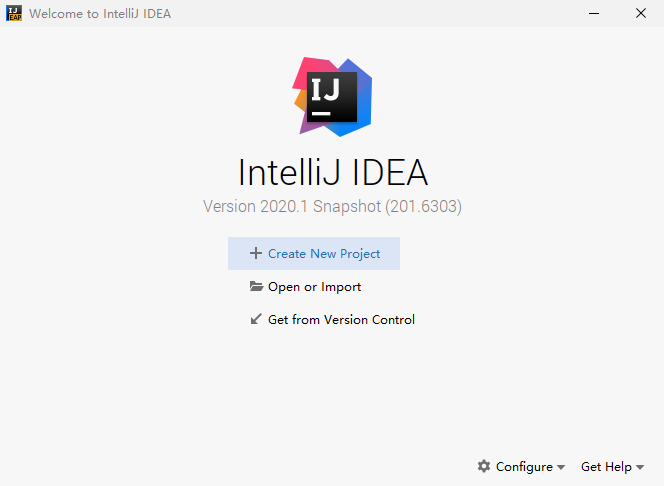
Task: Expand the Get Help dropdown arrow
Action: point(640,468)
